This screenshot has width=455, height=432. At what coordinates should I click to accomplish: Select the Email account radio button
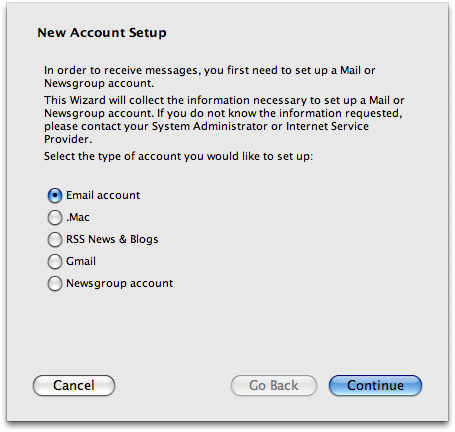55,196
